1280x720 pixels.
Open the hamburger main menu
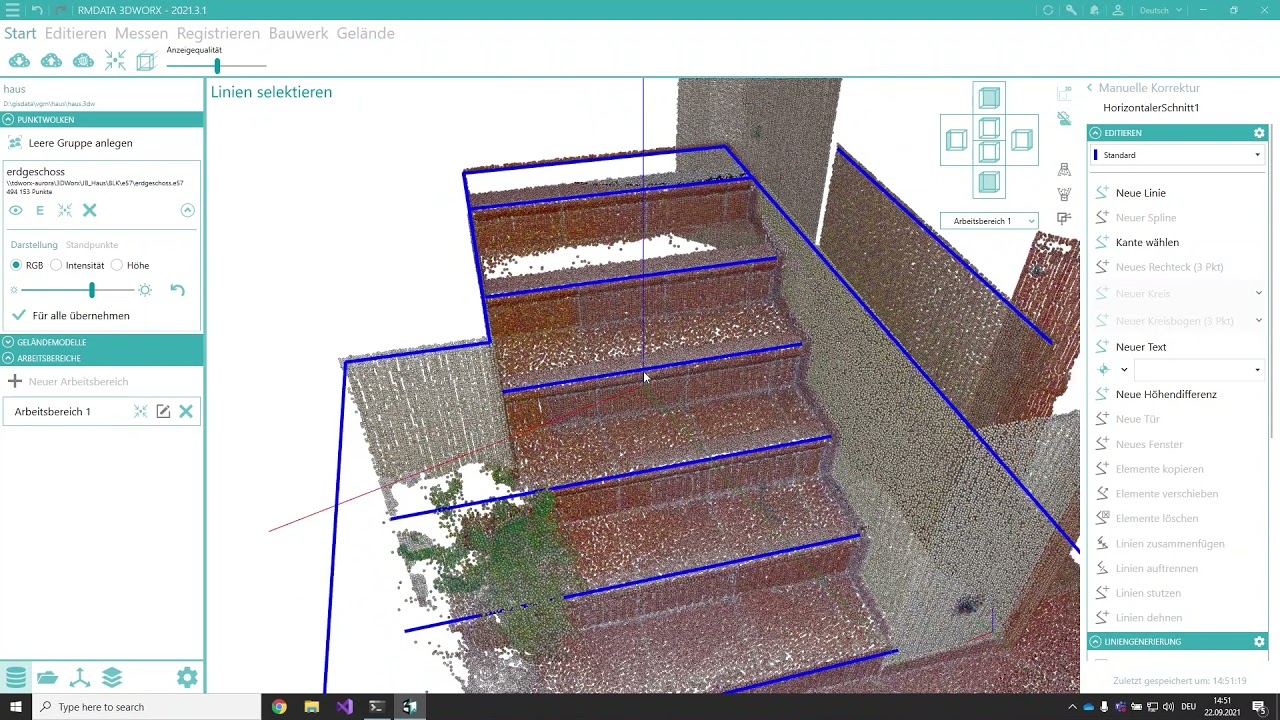(x=12, y=10)
